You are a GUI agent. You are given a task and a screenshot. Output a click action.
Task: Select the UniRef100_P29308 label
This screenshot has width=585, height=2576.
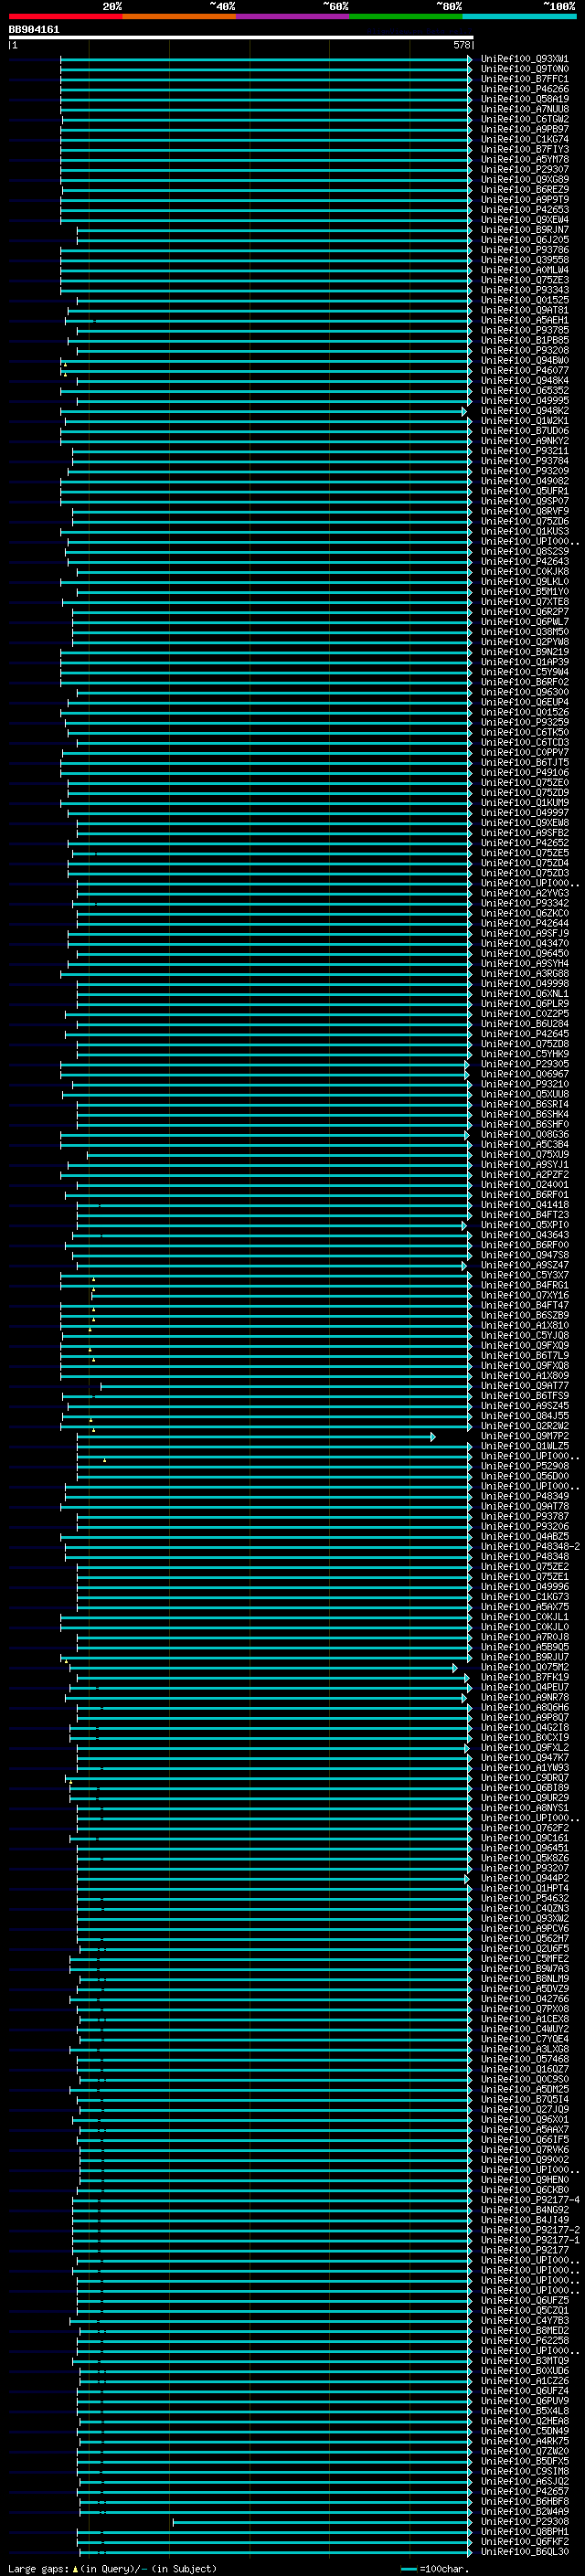tap(524, 2522)
